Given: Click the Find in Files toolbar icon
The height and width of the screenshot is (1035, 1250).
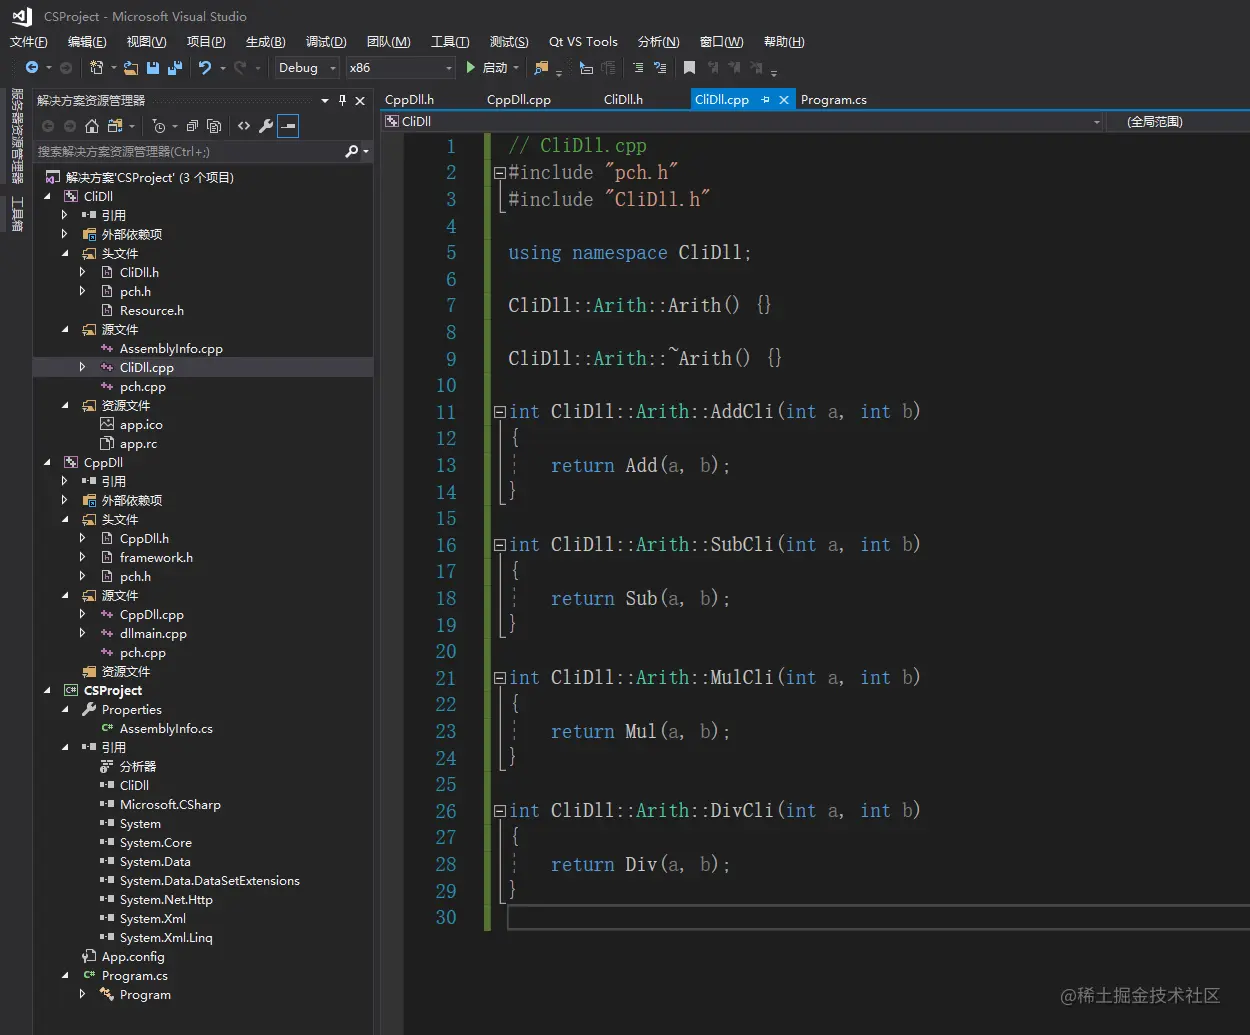Looking at the screenshot, I should pos(541,68).
